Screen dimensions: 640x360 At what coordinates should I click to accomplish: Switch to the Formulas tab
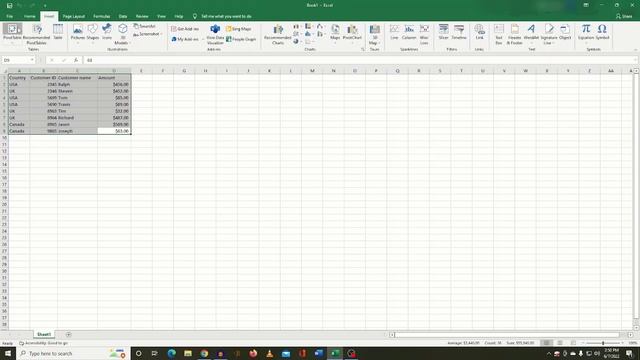(x=102, y=16)
